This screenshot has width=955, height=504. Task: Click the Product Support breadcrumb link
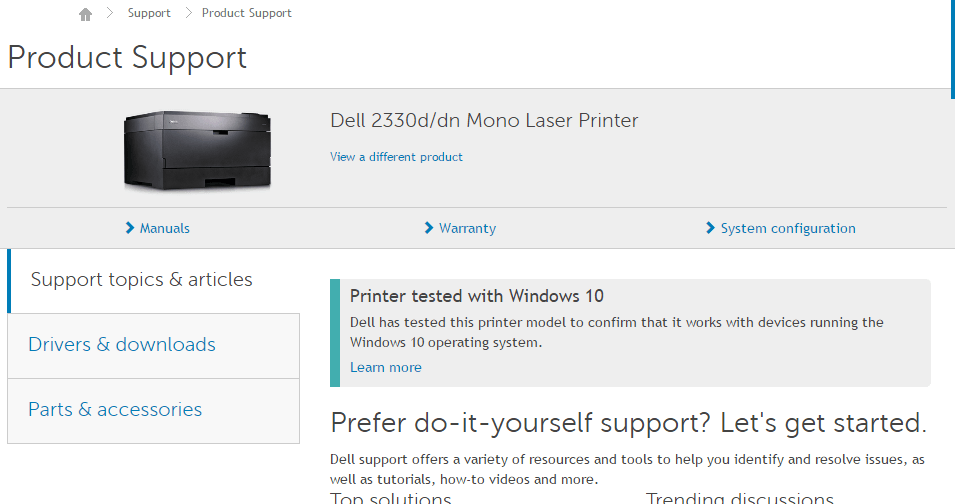point(247,13)
